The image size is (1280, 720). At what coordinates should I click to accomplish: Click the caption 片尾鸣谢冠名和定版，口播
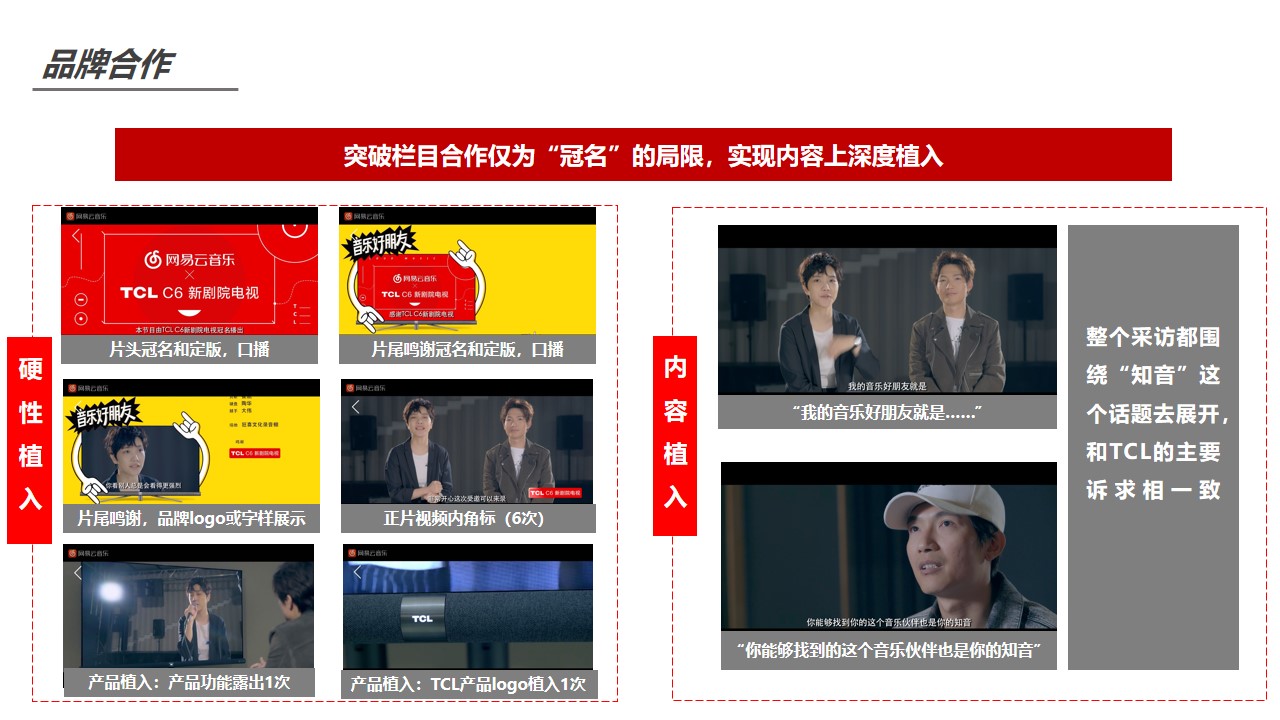tap(467, 349)
